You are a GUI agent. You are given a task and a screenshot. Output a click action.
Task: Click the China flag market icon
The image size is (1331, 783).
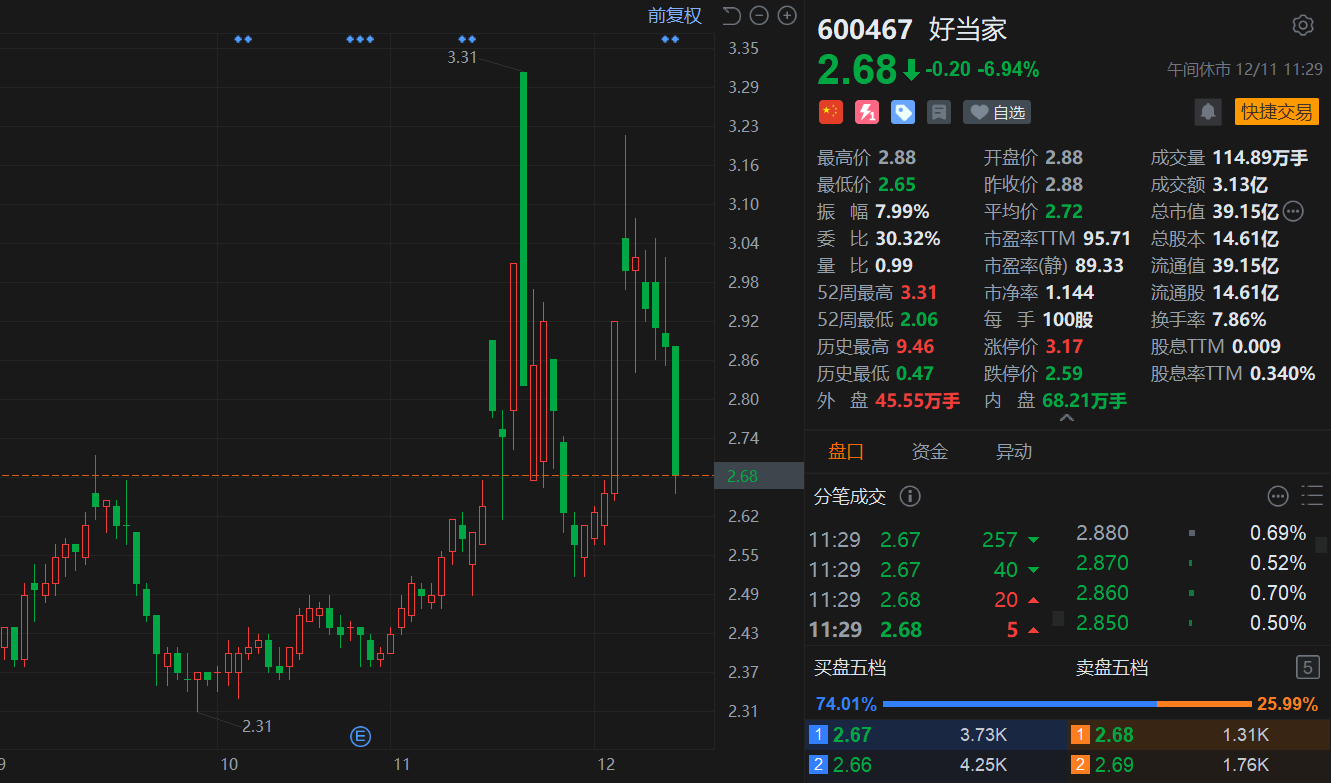(x=830, y=112)
